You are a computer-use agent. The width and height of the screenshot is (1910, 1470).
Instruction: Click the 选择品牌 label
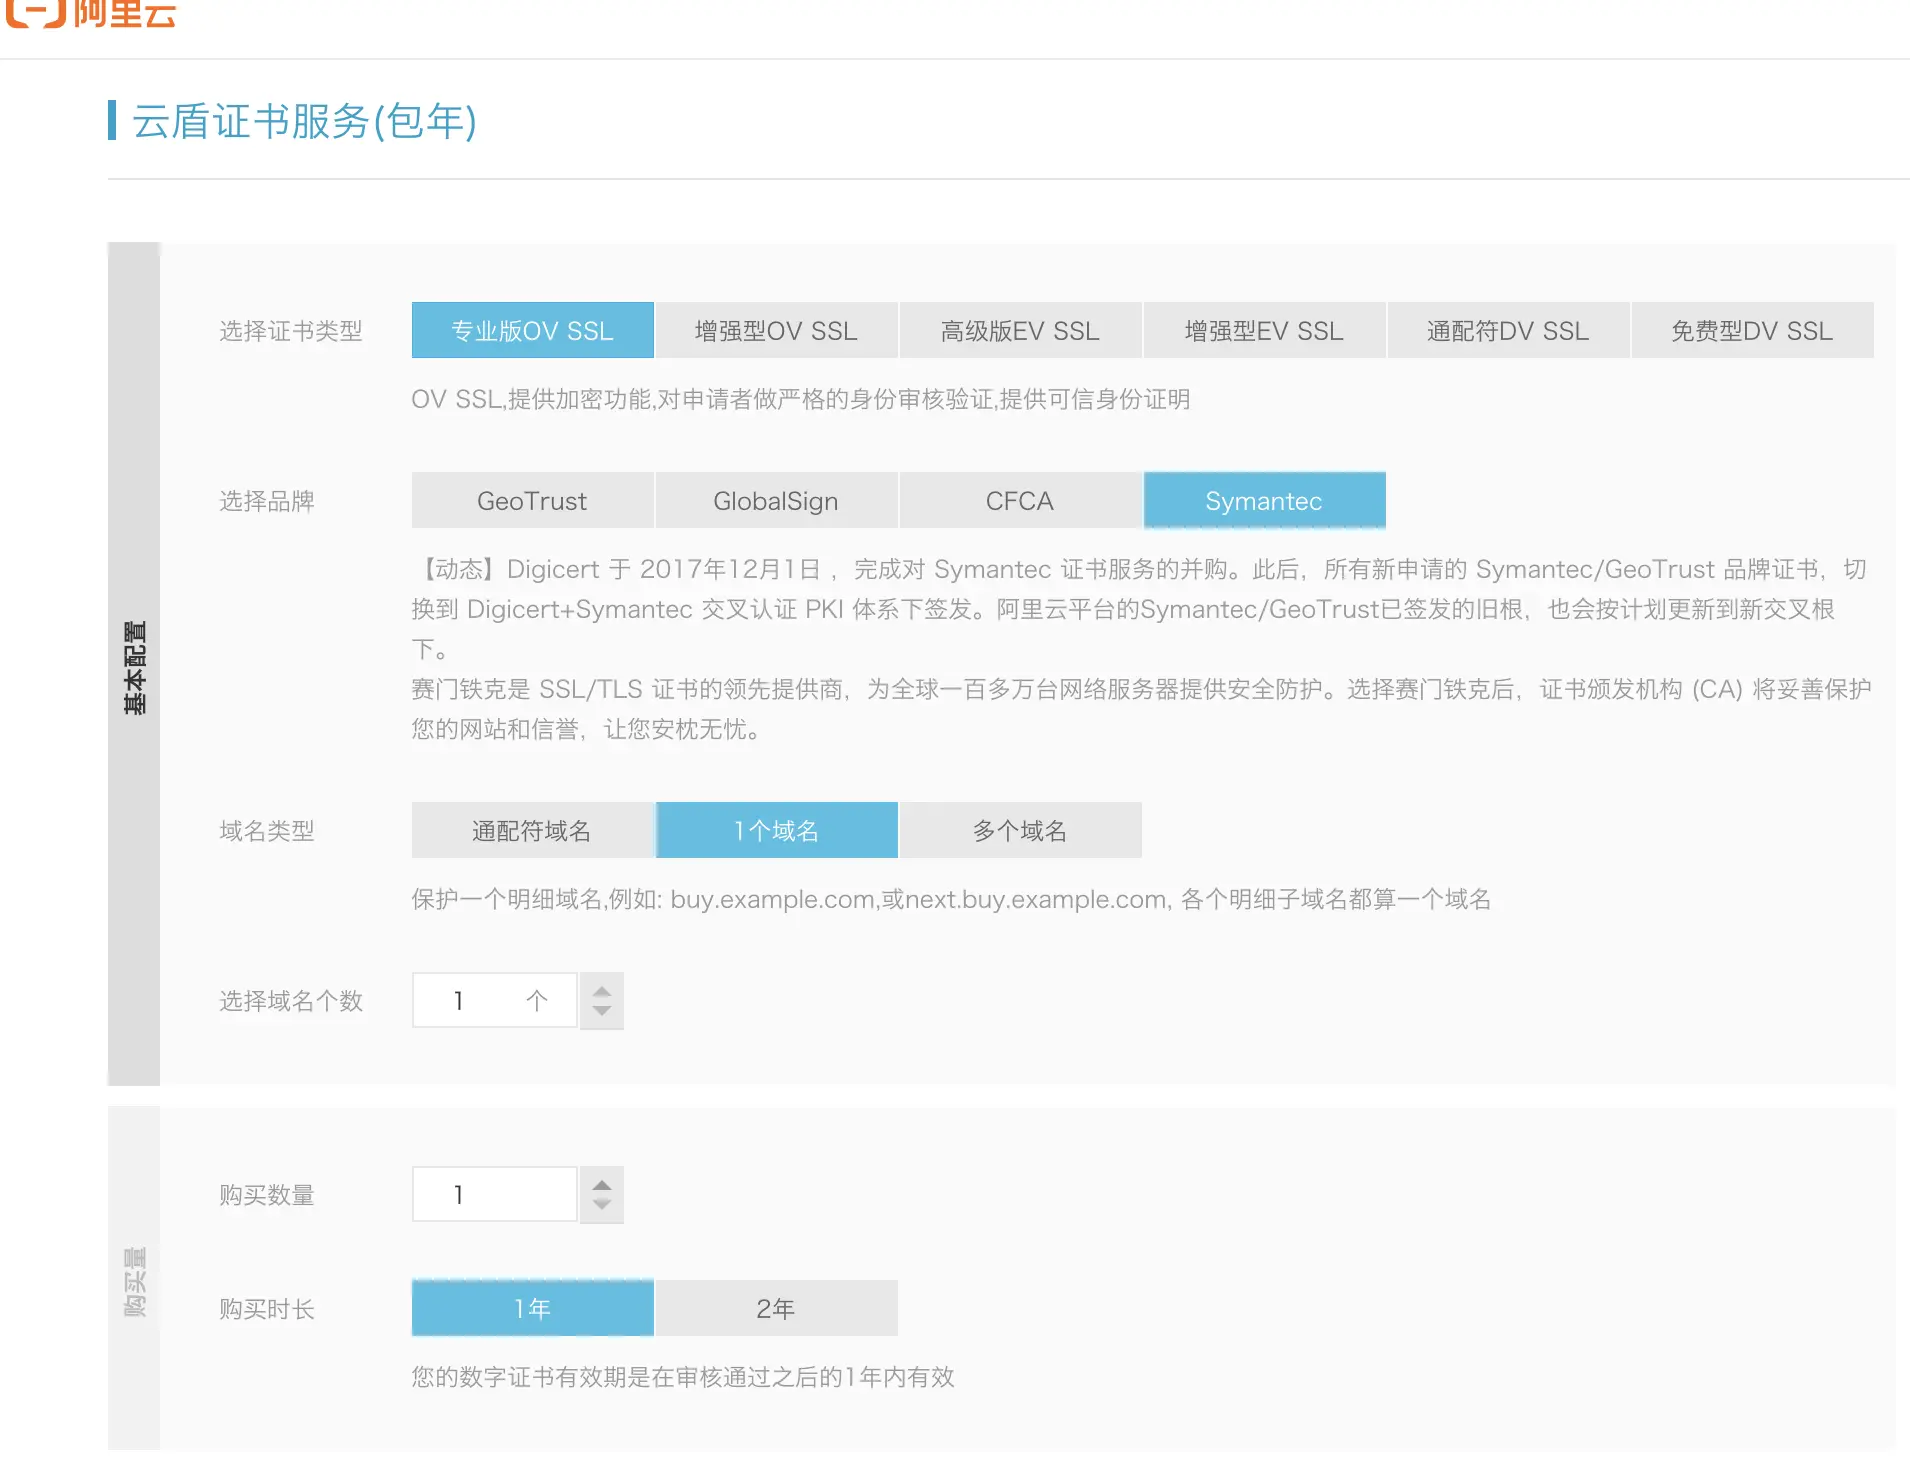[x=267, y=501]
